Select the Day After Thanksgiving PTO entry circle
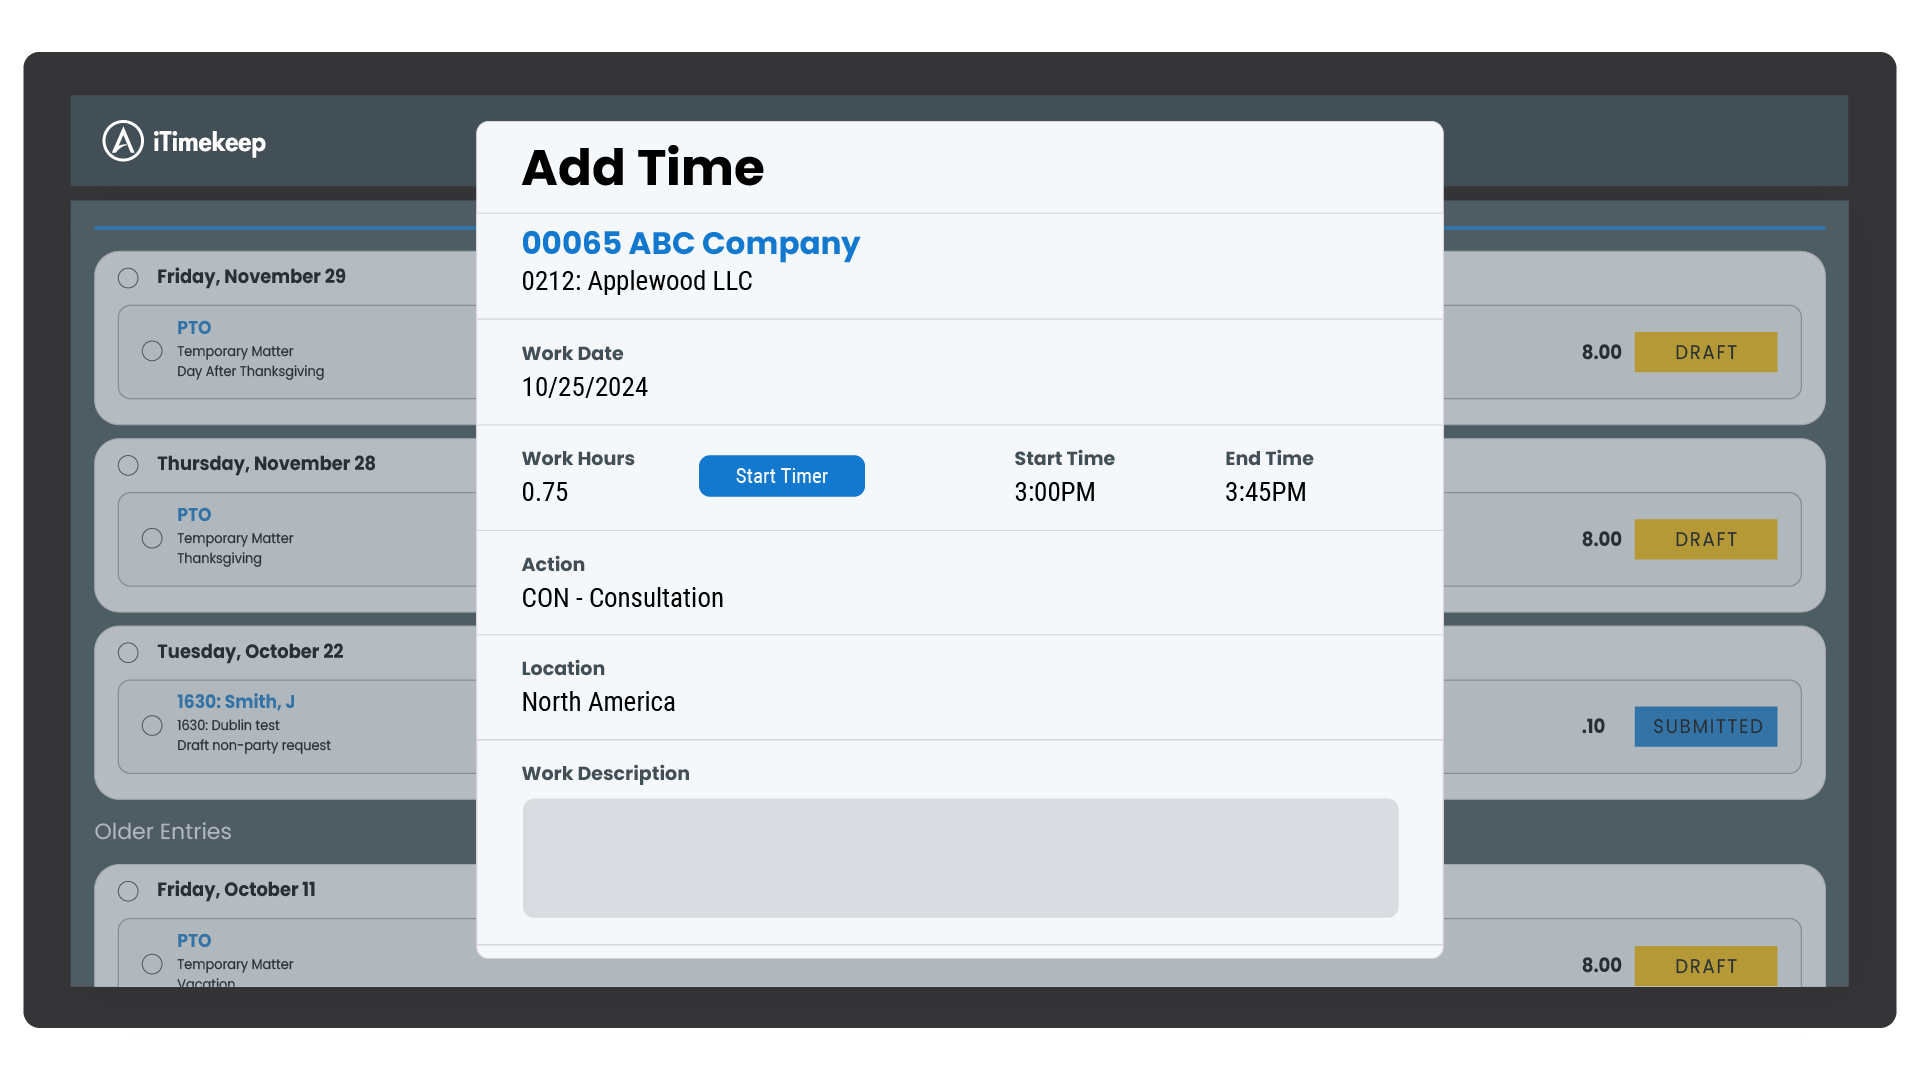 152,350
